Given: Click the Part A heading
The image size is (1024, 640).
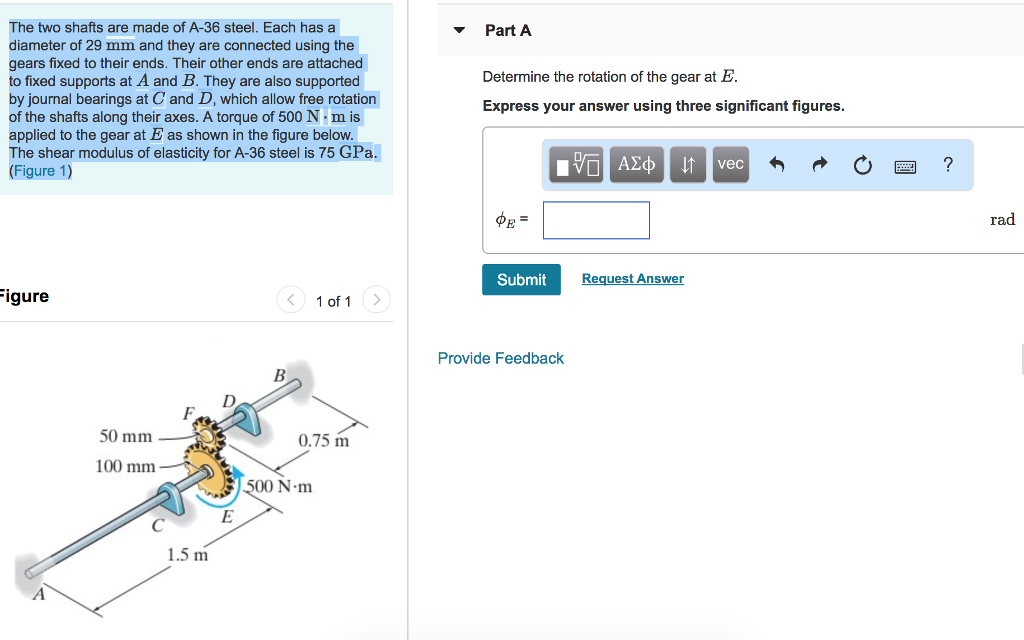Looking at the screenshot, I should (x=508, y=30).
